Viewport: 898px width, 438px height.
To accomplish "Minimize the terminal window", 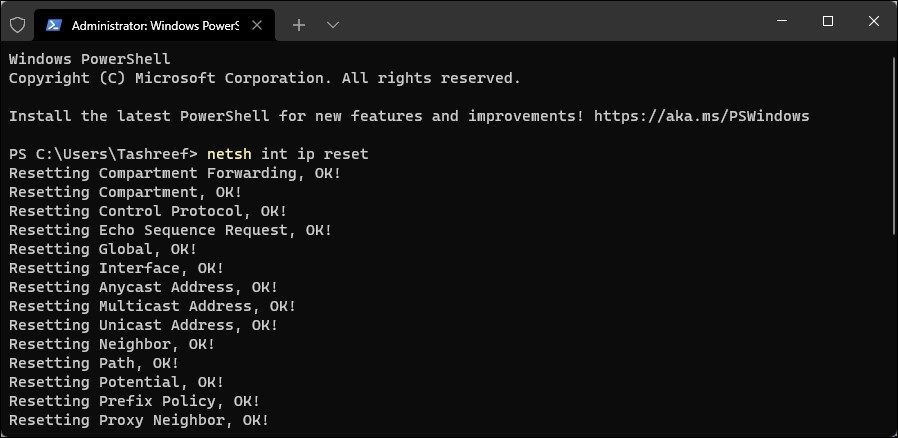I will (x=781, y=21).
